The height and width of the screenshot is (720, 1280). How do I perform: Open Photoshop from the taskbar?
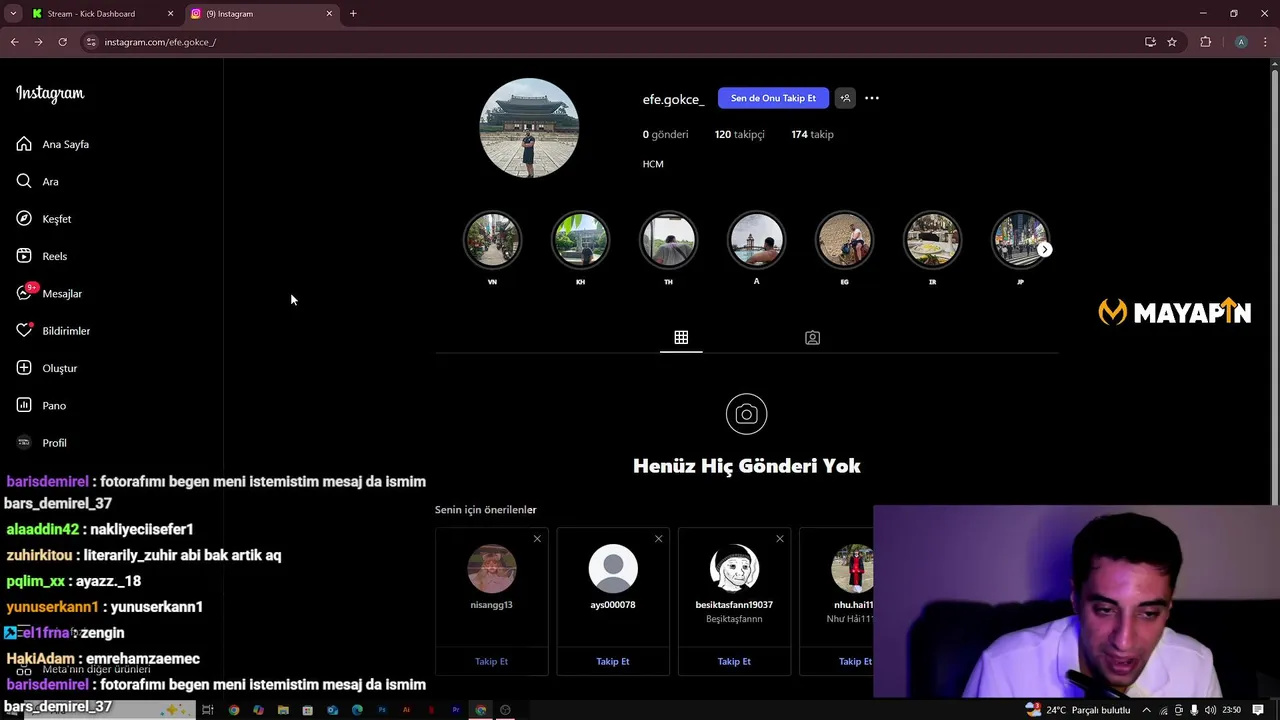381,710
